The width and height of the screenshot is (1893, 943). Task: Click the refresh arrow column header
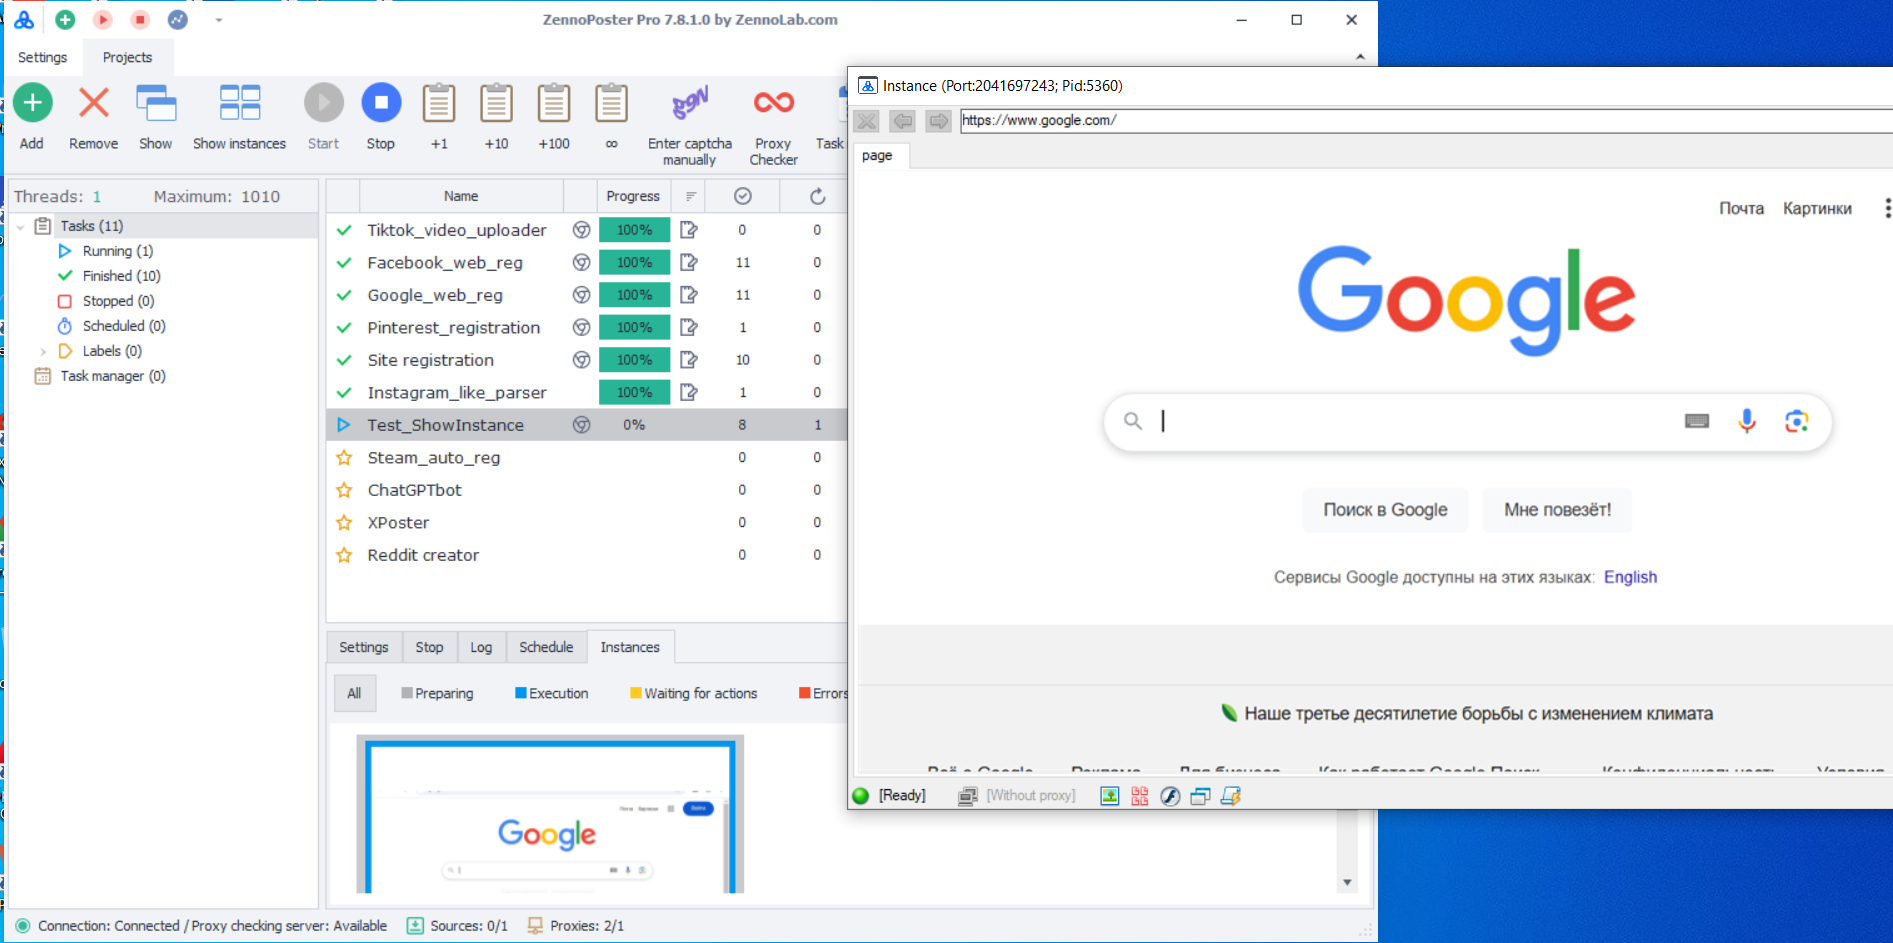pyautogui.click(x=818, y=196)
